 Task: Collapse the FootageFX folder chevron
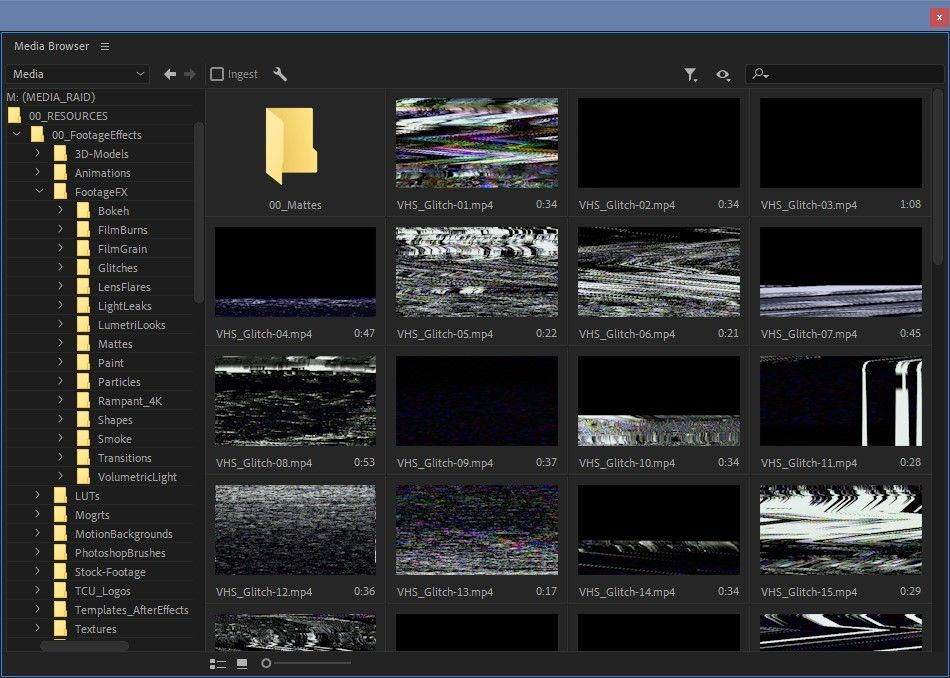[x=39, y=191]
